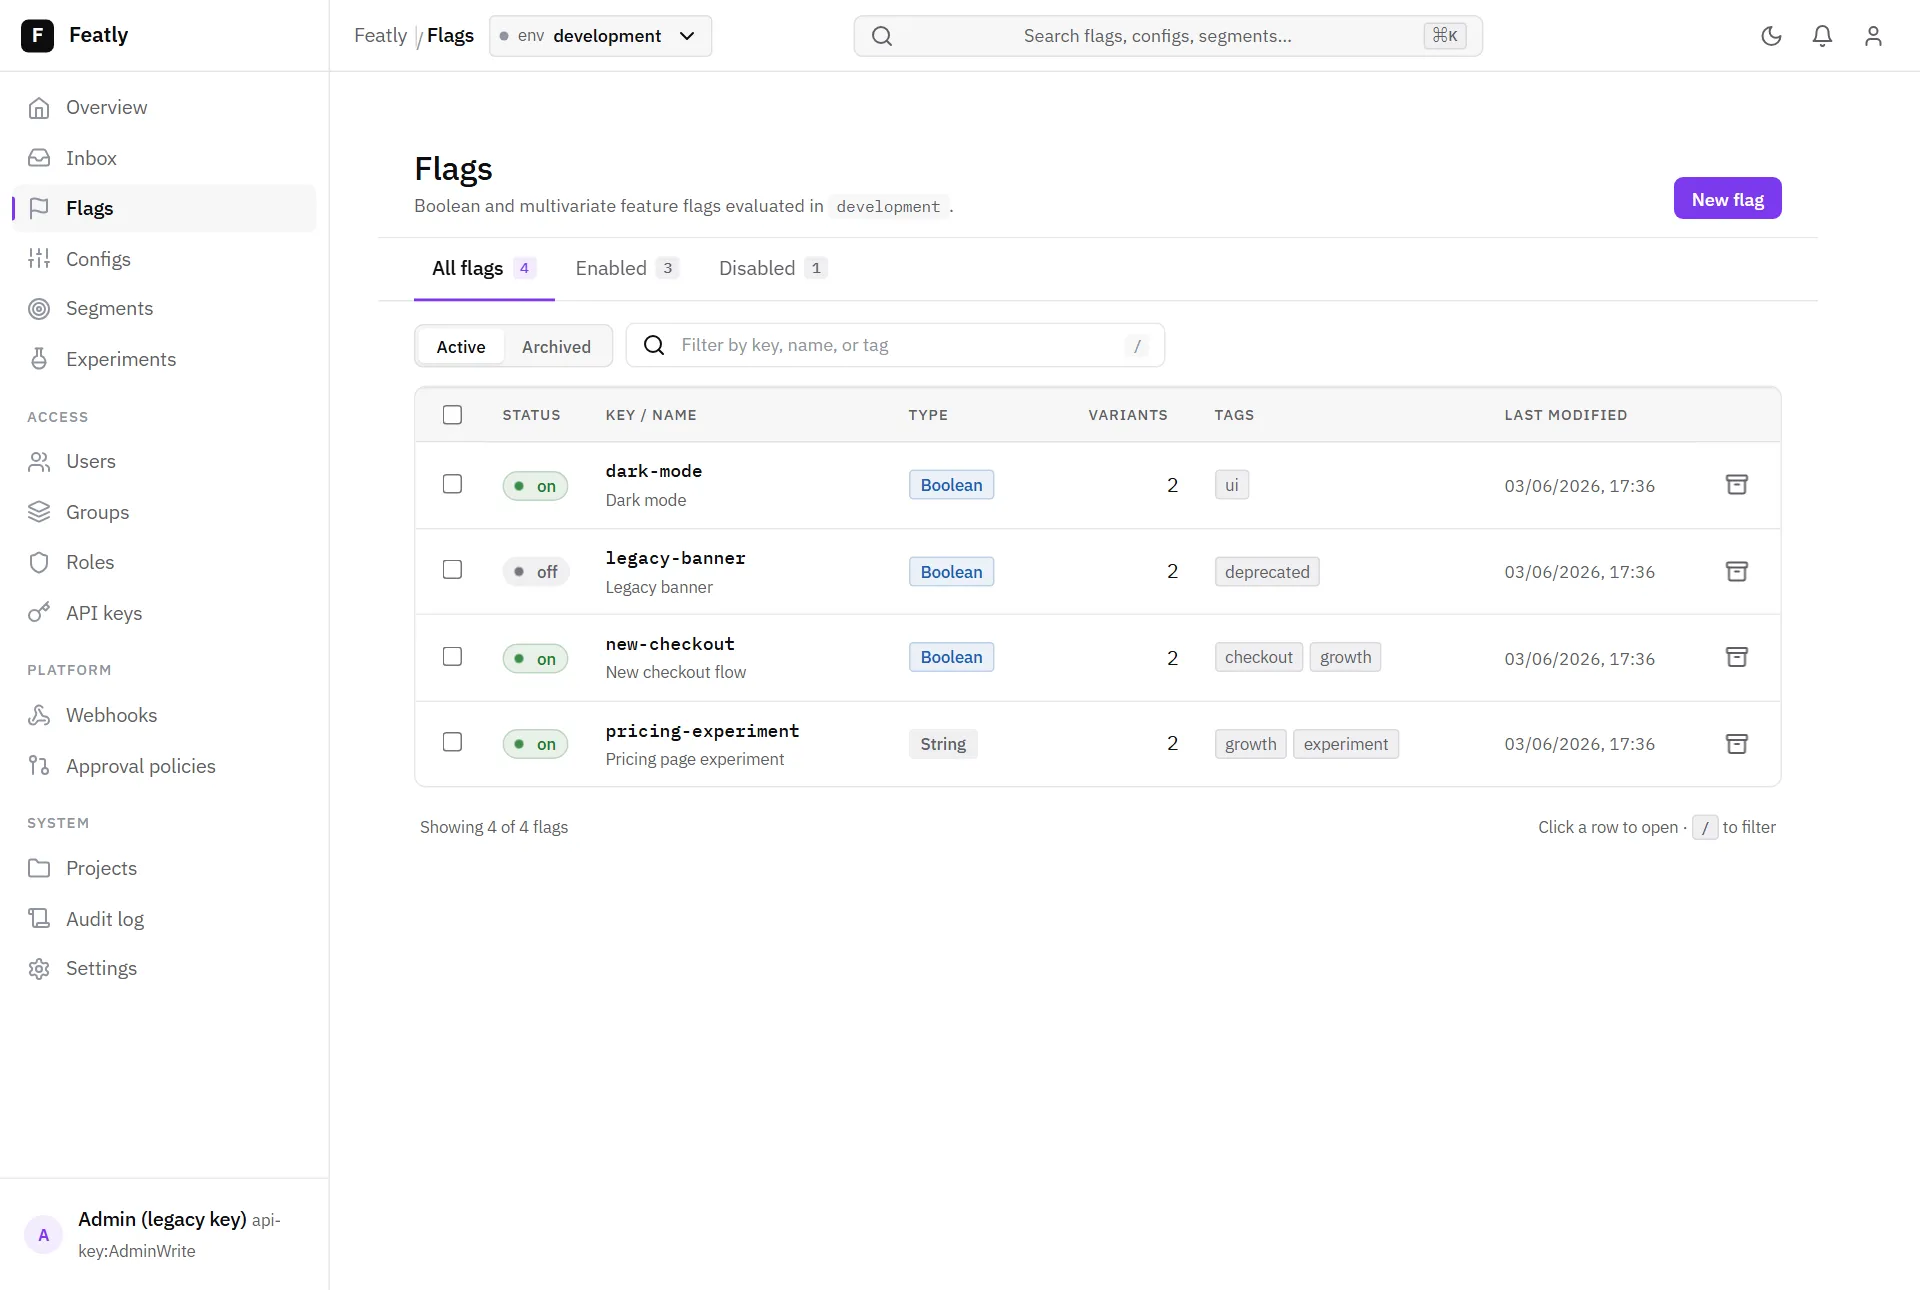Image resolution: width=1920 pixels, height=1290 pixels.
Task: Click the 'String' type badge
Action: (943, 744)
